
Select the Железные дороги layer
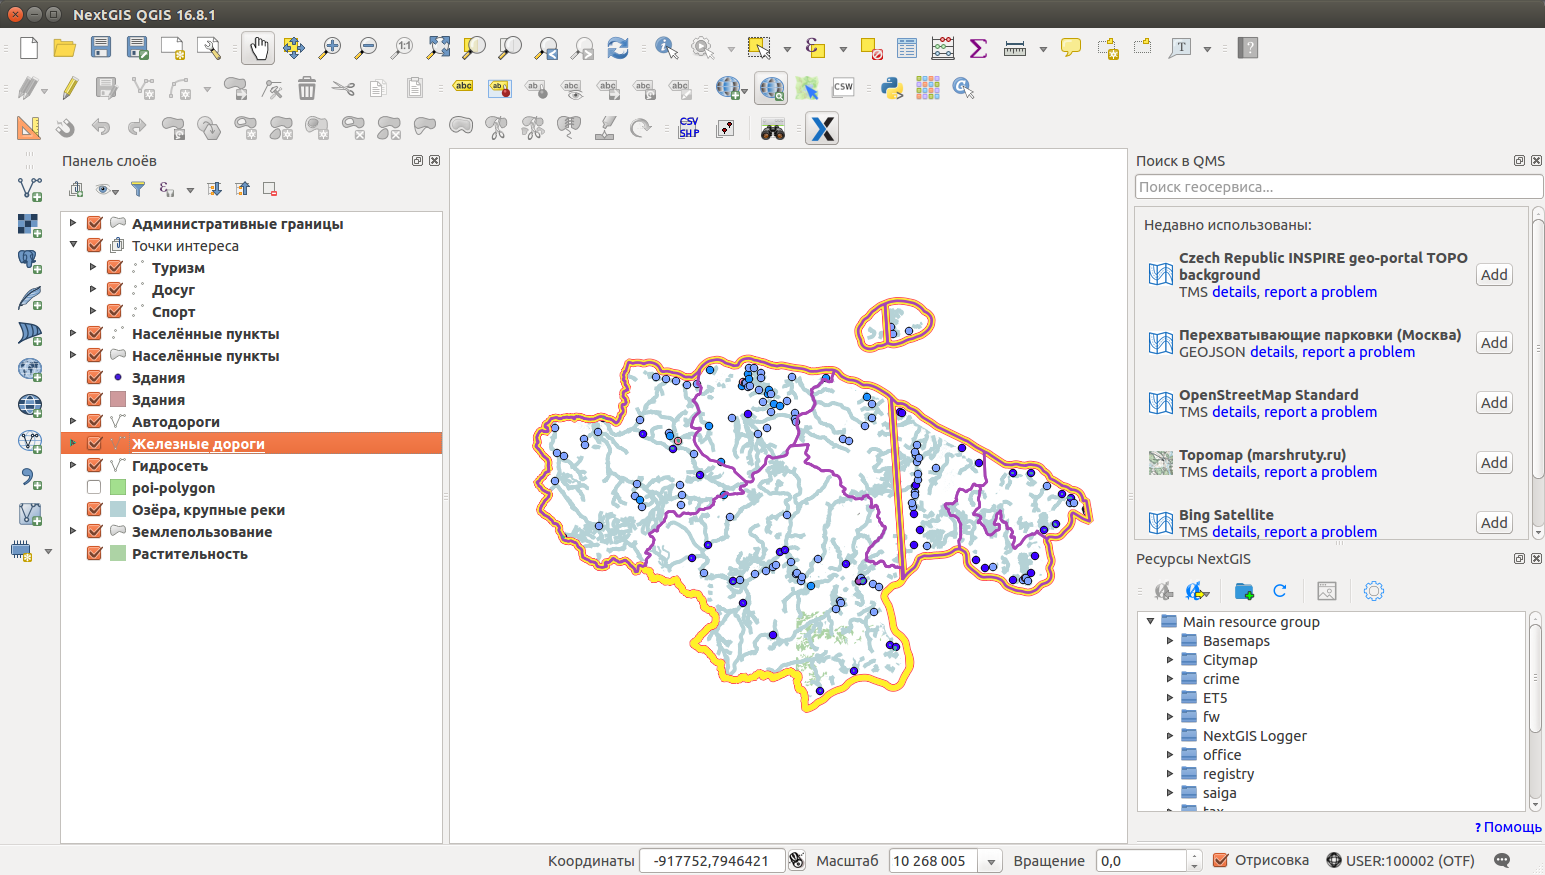(x=198, y=444)
